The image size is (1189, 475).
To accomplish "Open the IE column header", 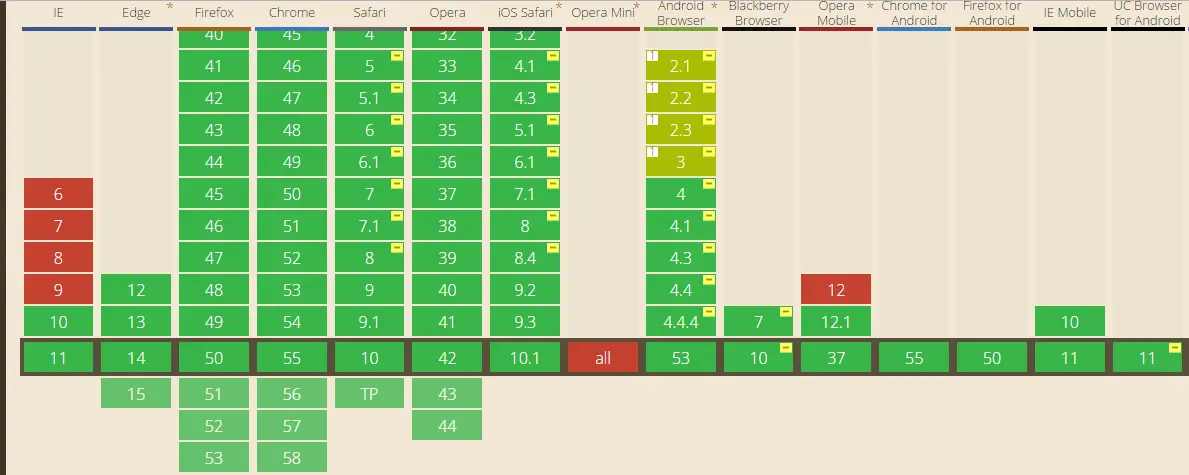I will pos(58,13).
